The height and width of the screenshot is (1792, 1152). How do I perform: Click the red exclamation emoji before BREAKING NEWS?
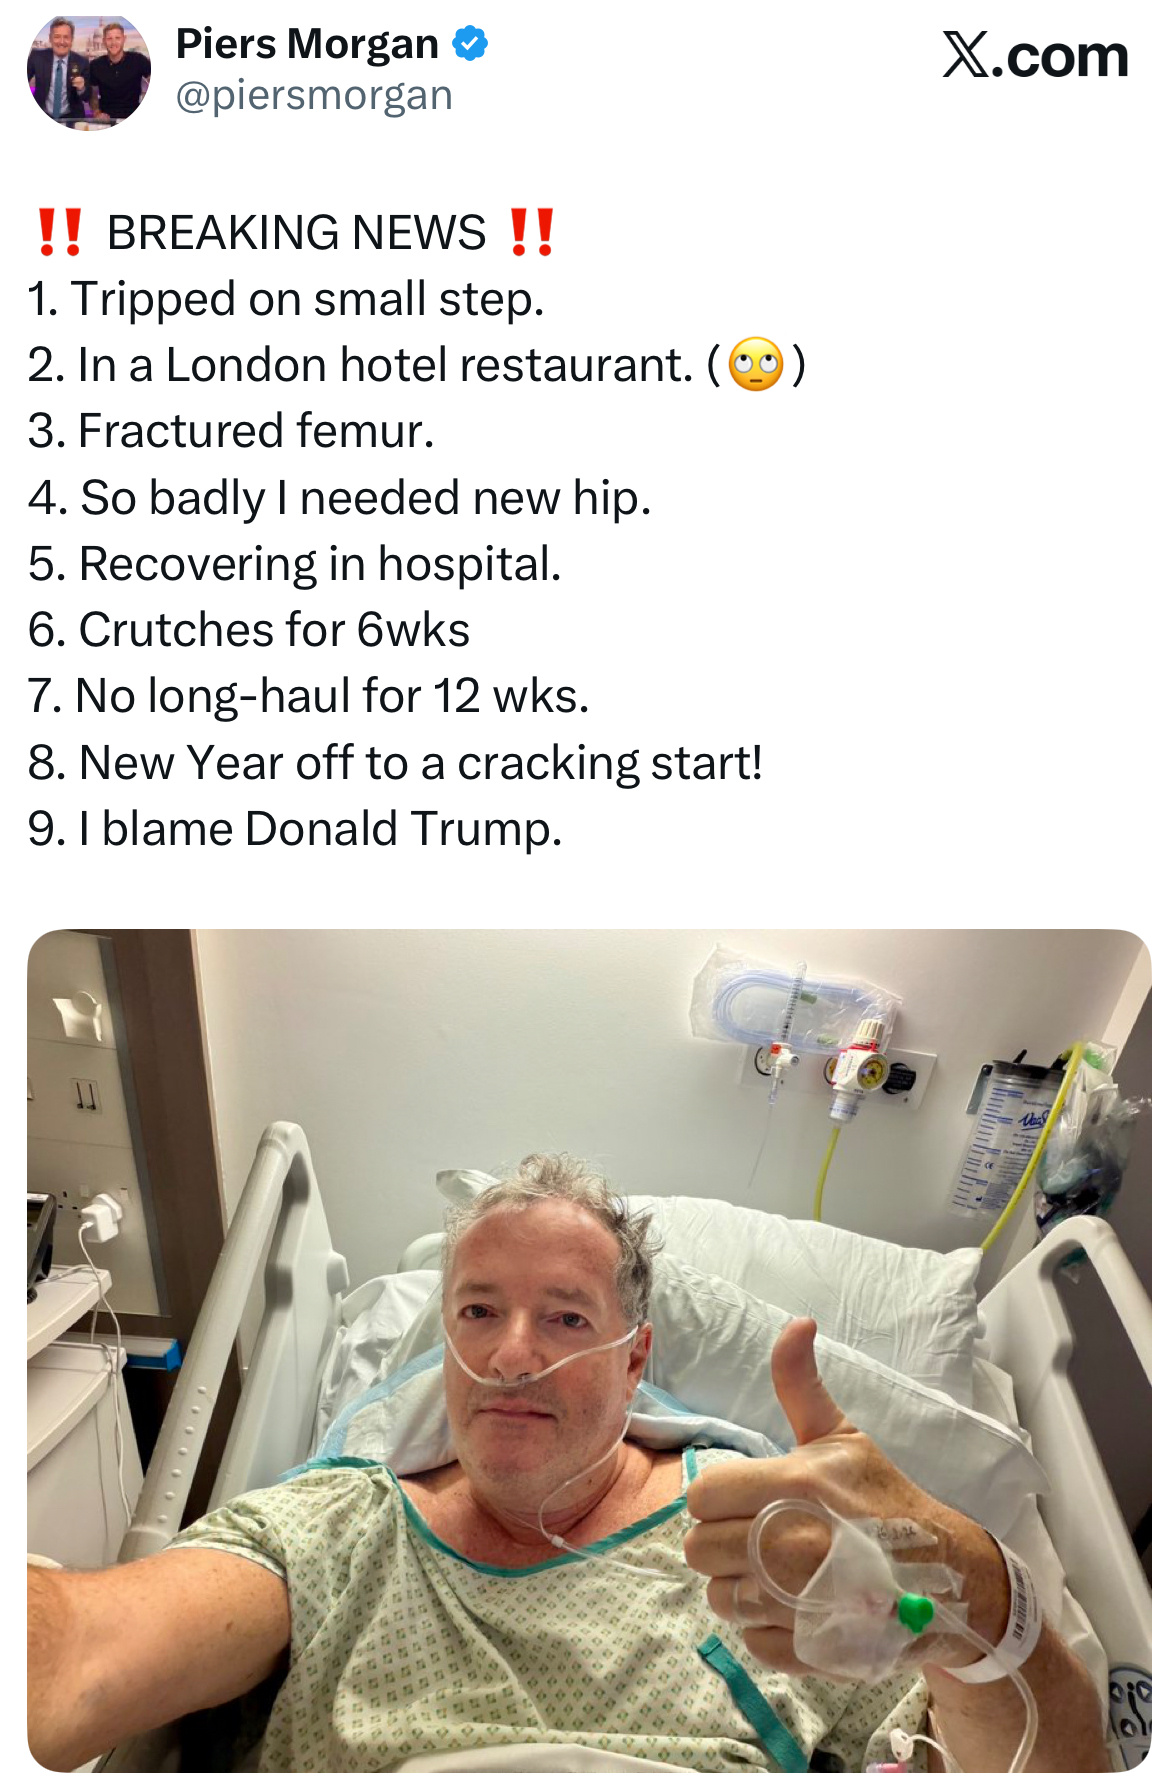[59, 232]
